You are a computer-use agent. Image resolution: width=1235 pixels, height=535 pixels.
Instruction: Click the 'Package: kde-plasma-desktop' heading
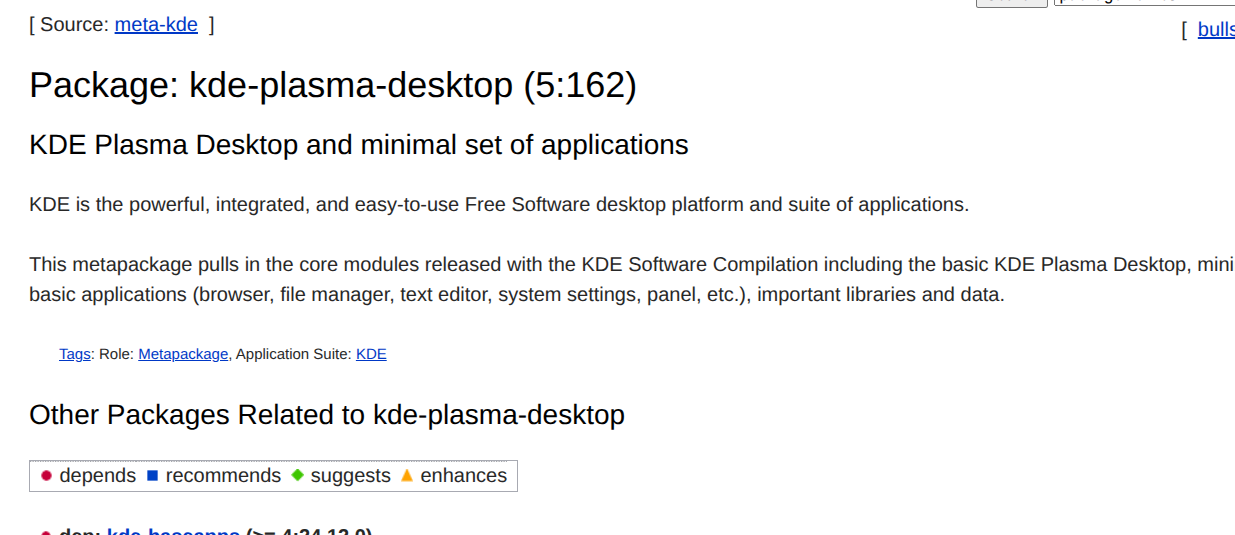pyautogui.click(x=332, y=86)
